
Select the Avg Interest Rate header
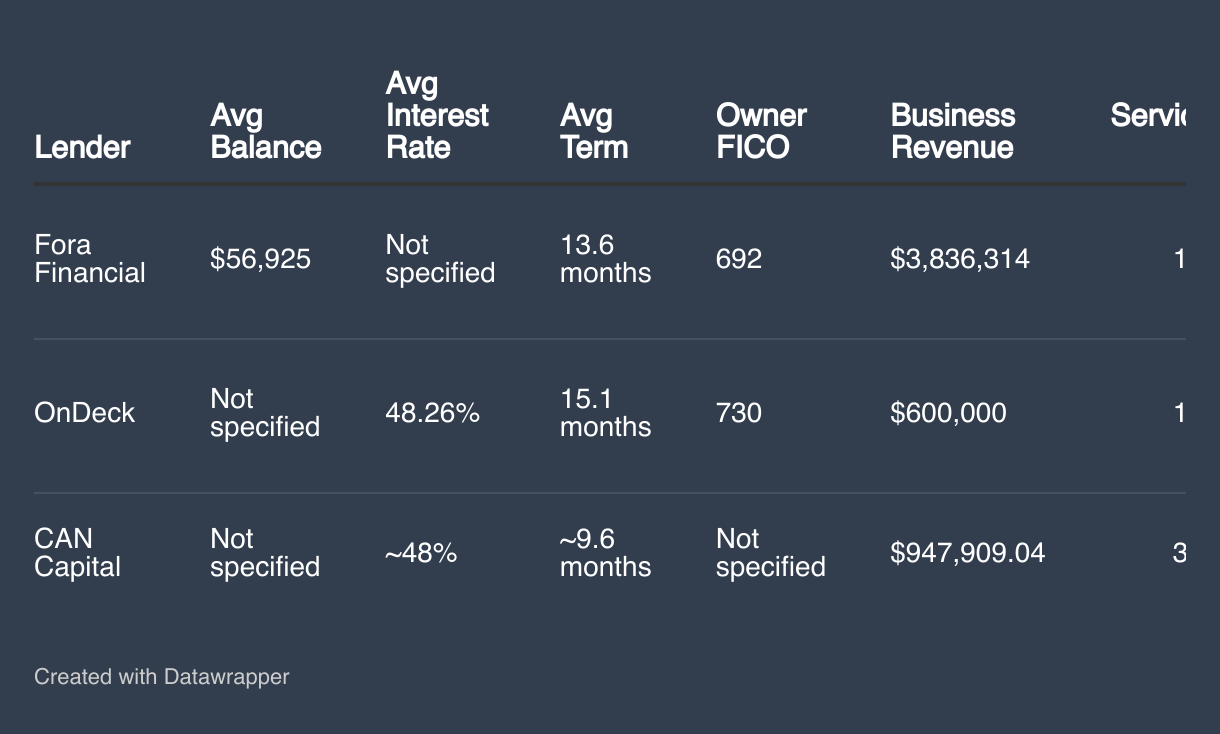(437, 115)
